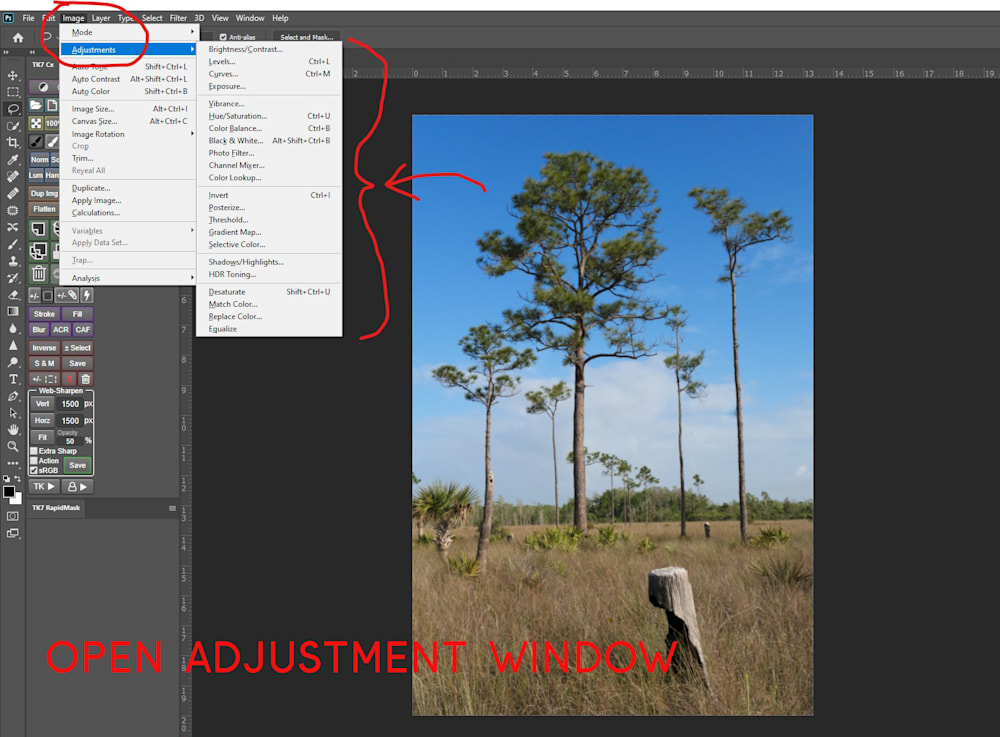
Task: Select the Clone Stamp tool
Action: tap(13, 261)
